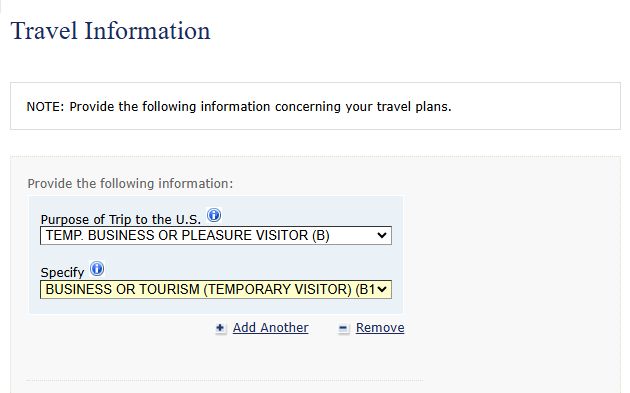Open info icon beside Purpose of Trip
This screenshot has height=393, width=630.
point(214,215)
